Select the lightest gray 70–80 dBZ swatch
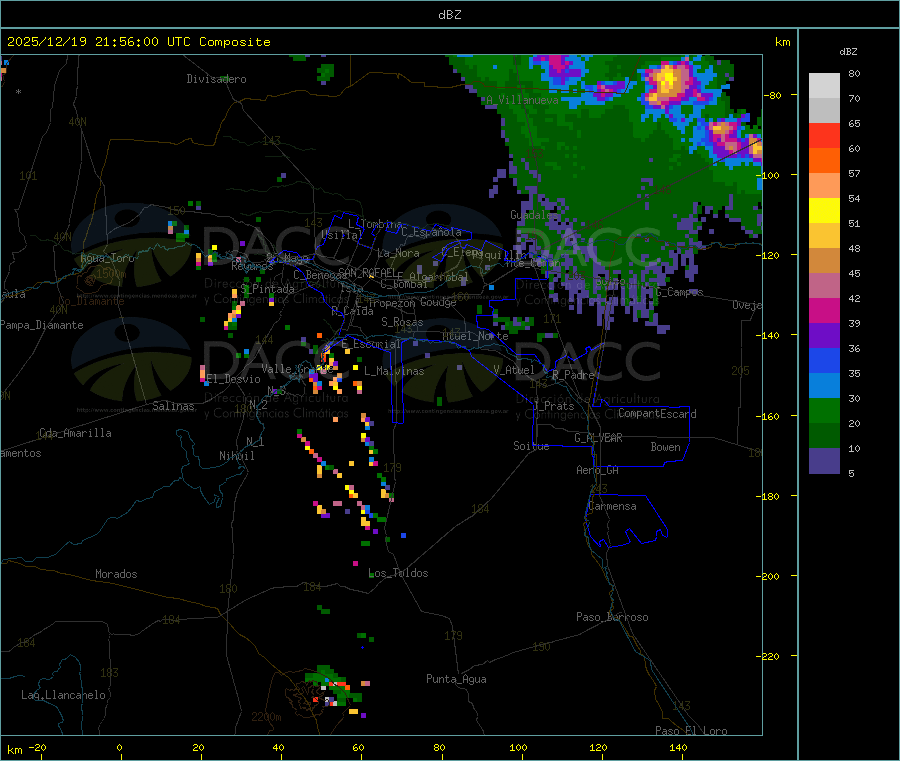This screenshot has width=900, height=761. [x=824, y=86]
